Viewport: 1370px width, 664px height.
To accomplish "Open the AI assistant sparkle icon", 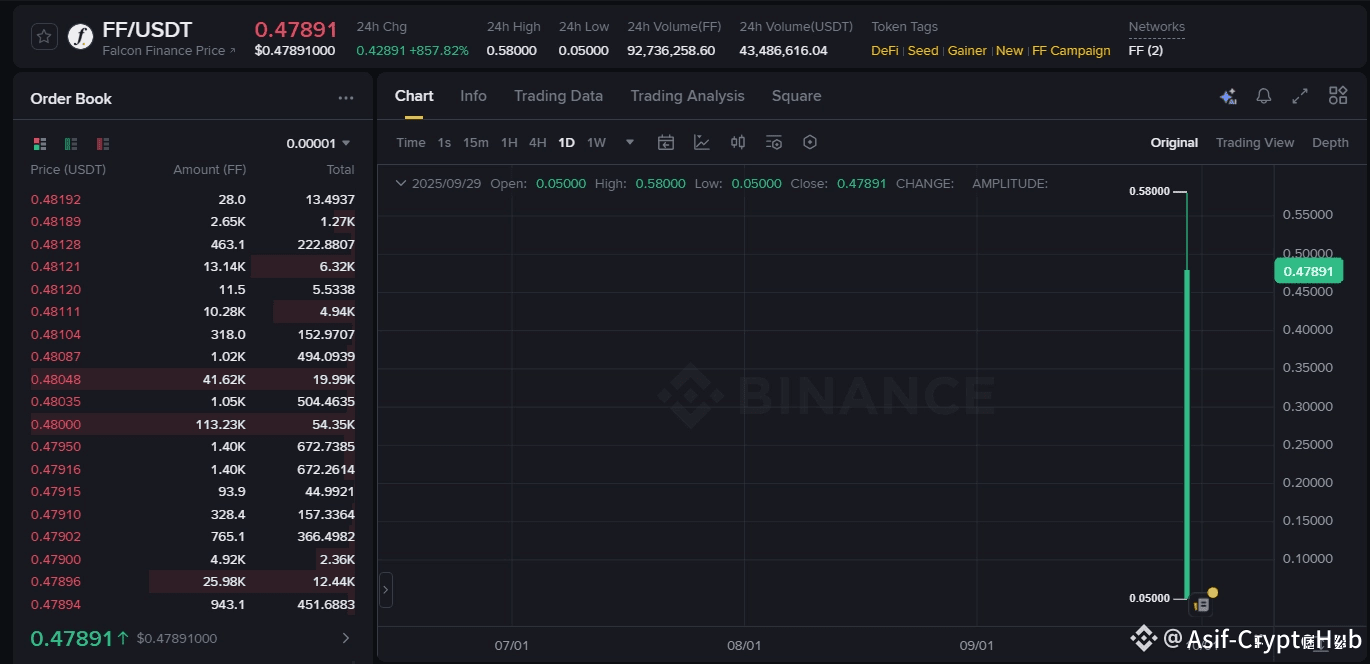I will [1228, 96].
